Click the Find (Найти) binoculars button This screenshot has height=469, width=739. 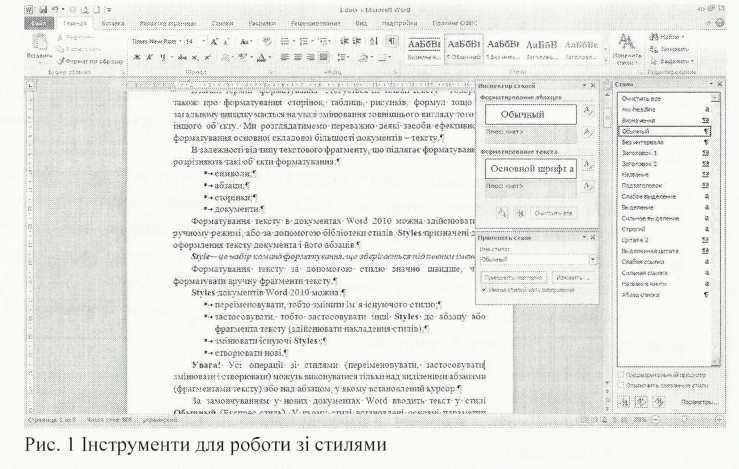point(666,36)
